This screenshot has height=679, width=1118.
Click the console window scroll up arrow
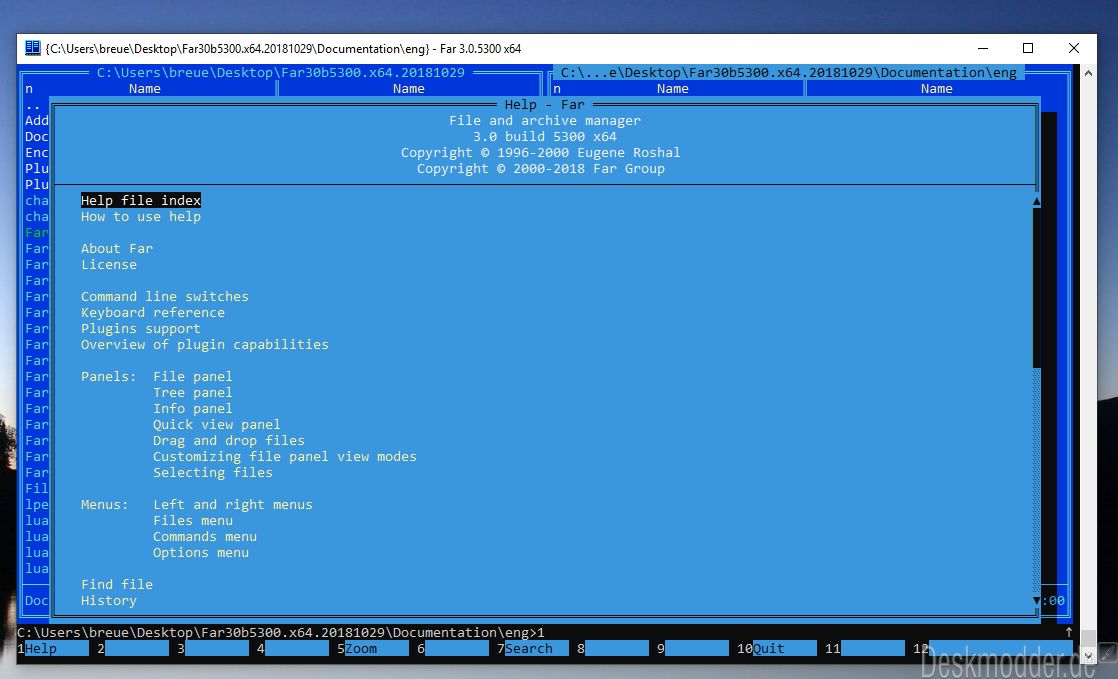click(1088, 73)
